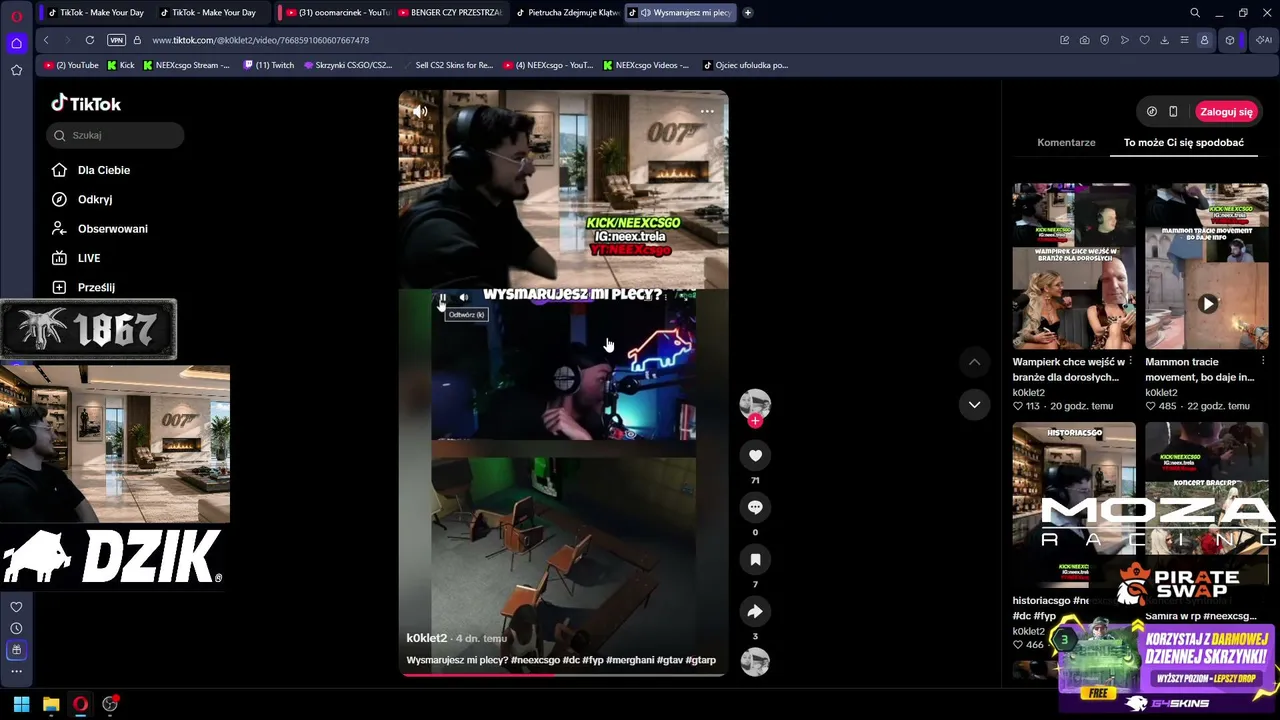Screen dimensions: 1280x720
Task: Open the Opera AI button
Action: [1263, 40]
